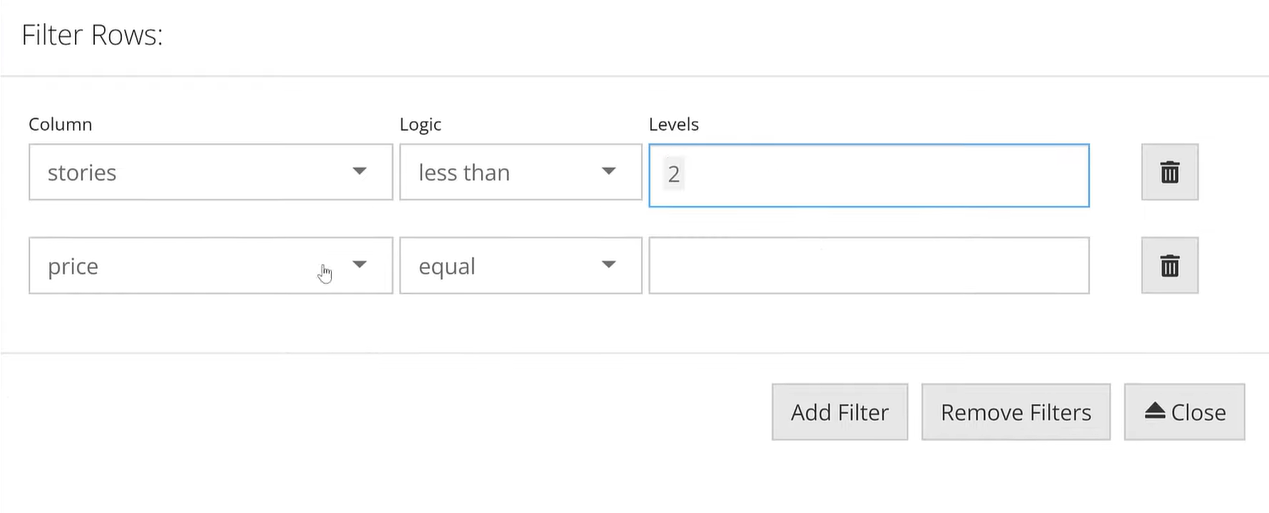Delete the stories filter with trash icon
This screenshot has width=1269, height=513.
click(1169, 172)
